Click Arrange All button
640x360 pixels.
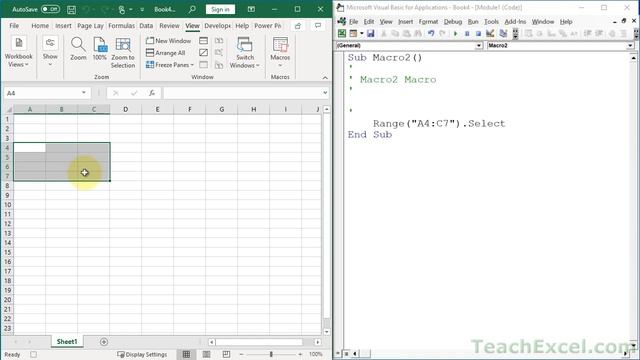point(165,53)
